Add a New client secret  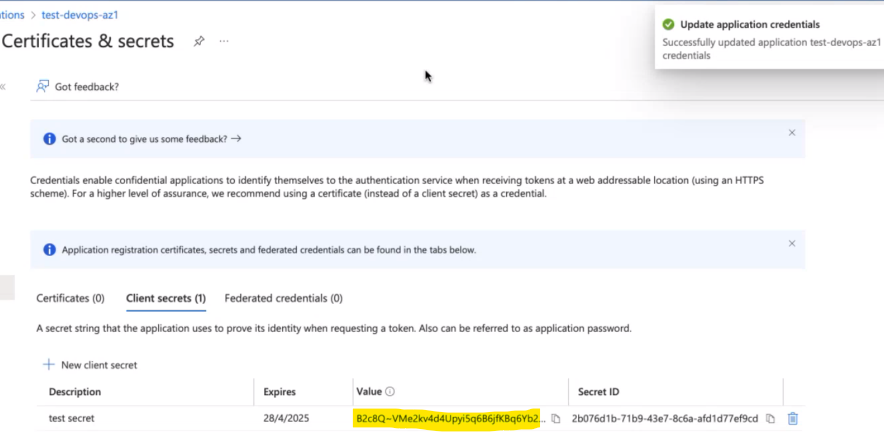(x=90, y=365)
